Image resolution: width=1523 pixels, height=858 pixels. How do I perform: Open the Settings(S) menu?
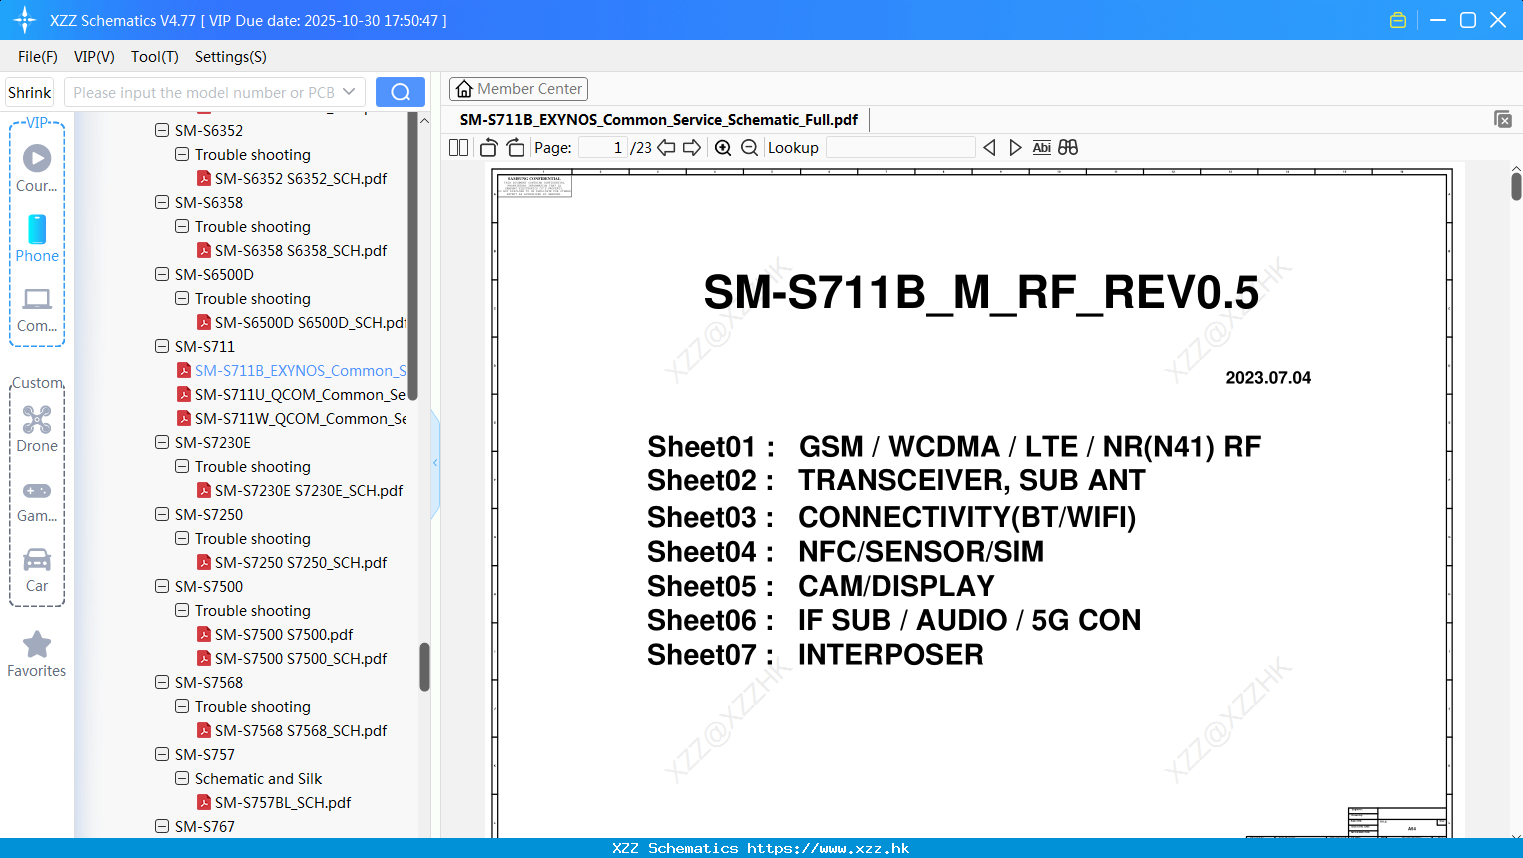(230, 57)
